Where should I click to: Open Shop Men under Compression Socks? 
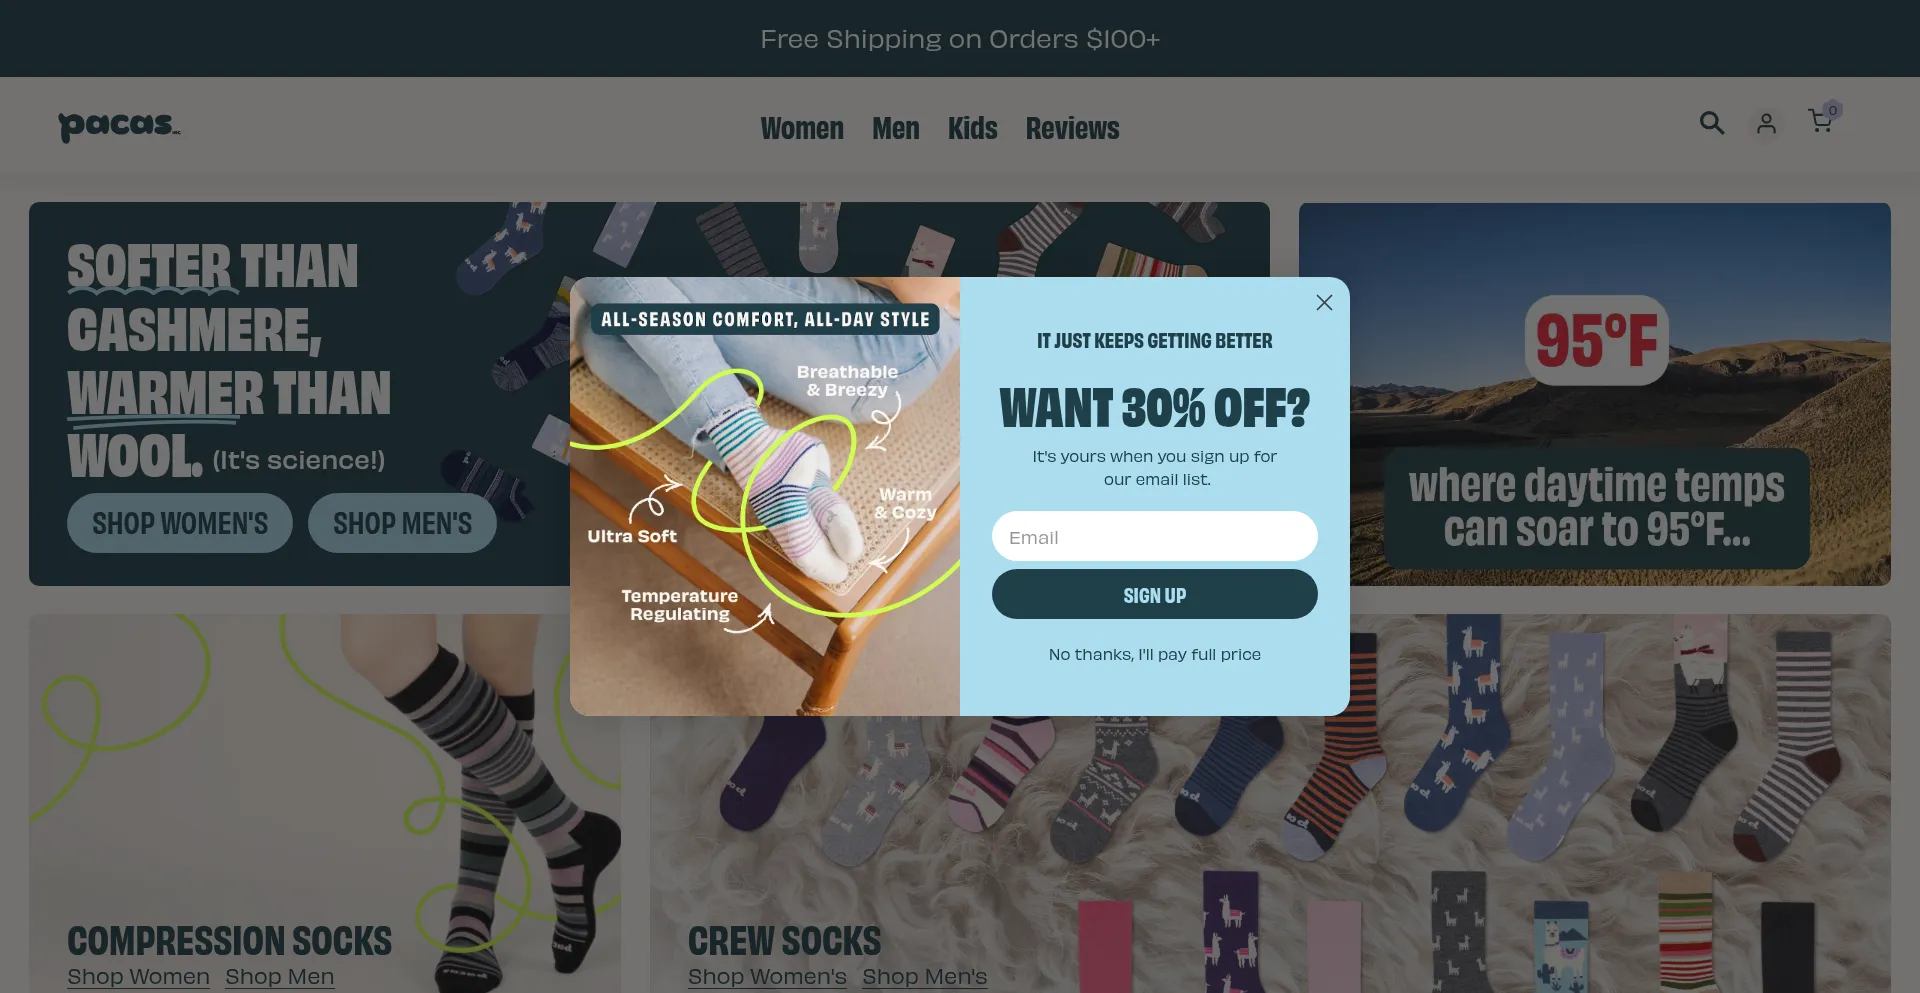(279, 977)
